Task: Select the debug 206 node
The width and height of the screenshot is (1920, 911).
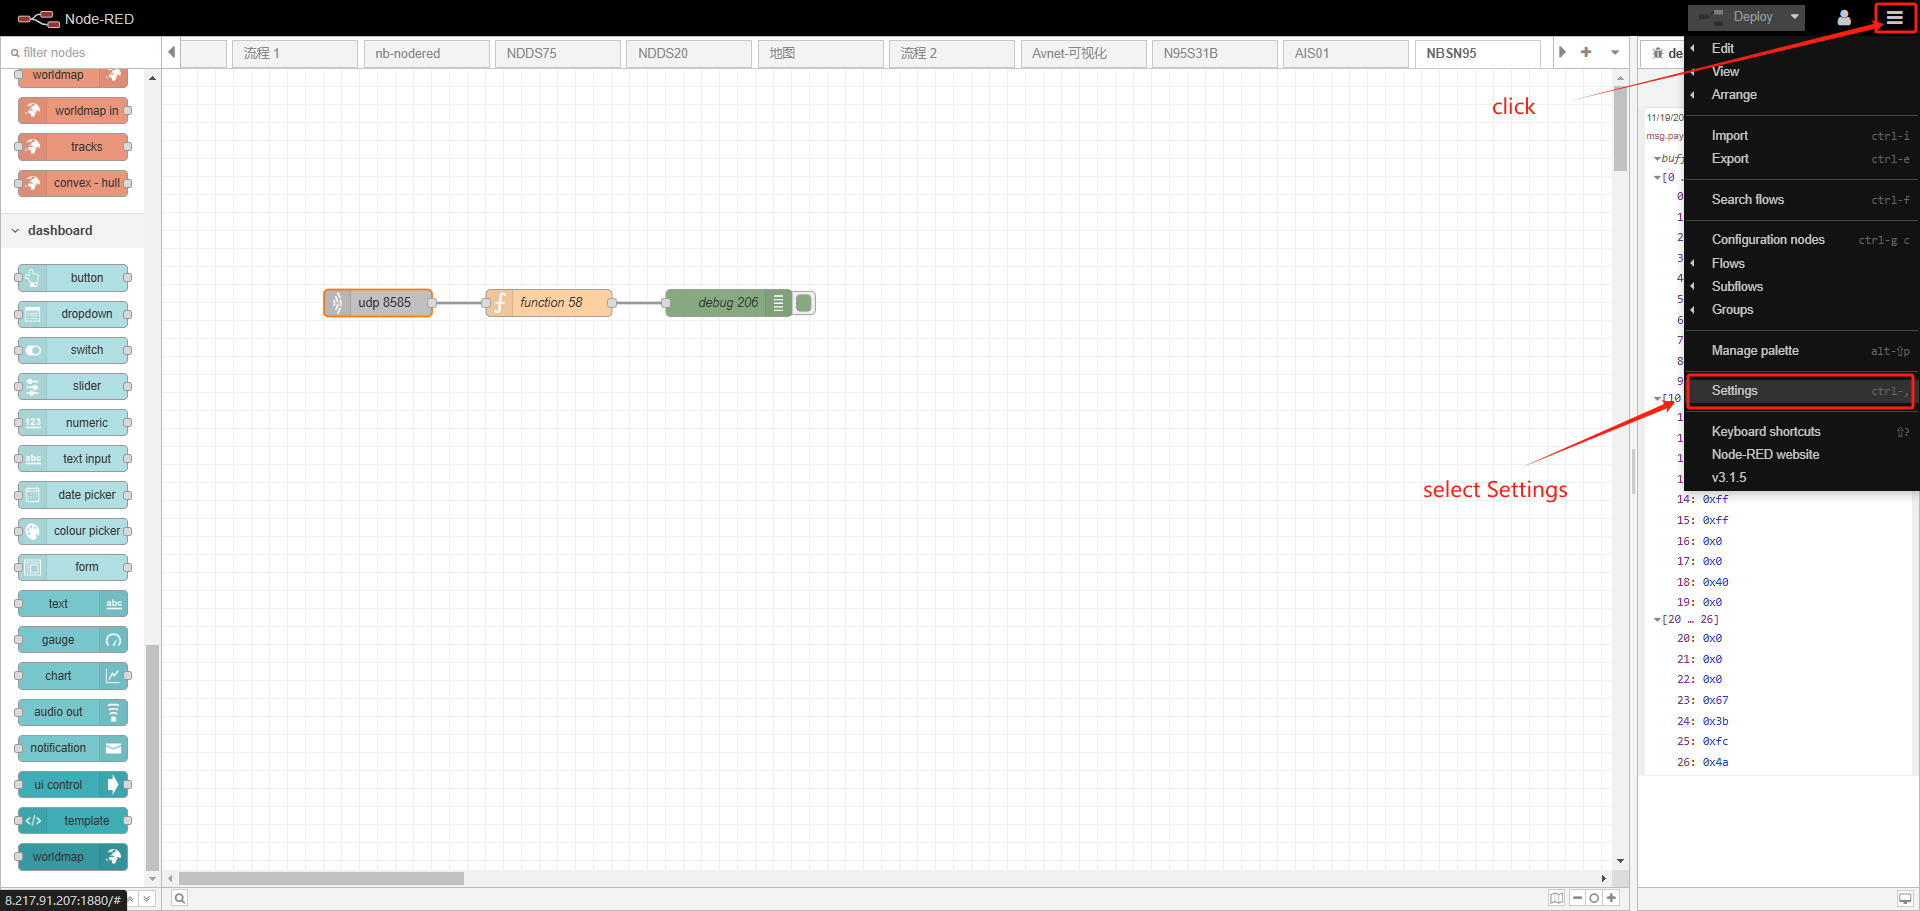Action: [x=729, y=303]
